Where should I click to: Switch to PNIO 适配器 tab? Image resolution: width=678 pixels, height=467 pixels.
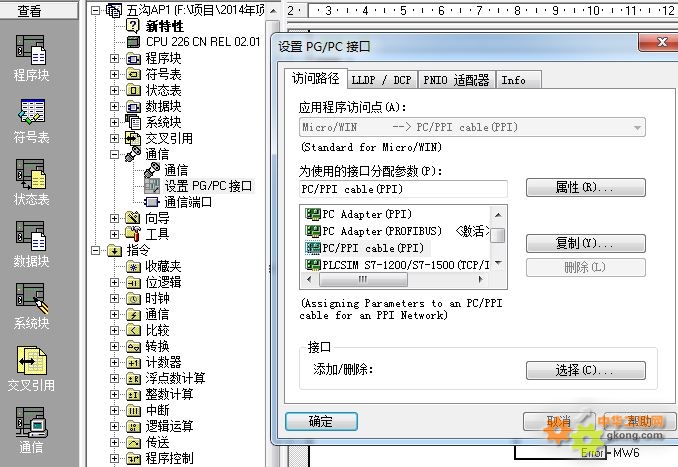tap(456, 80)
